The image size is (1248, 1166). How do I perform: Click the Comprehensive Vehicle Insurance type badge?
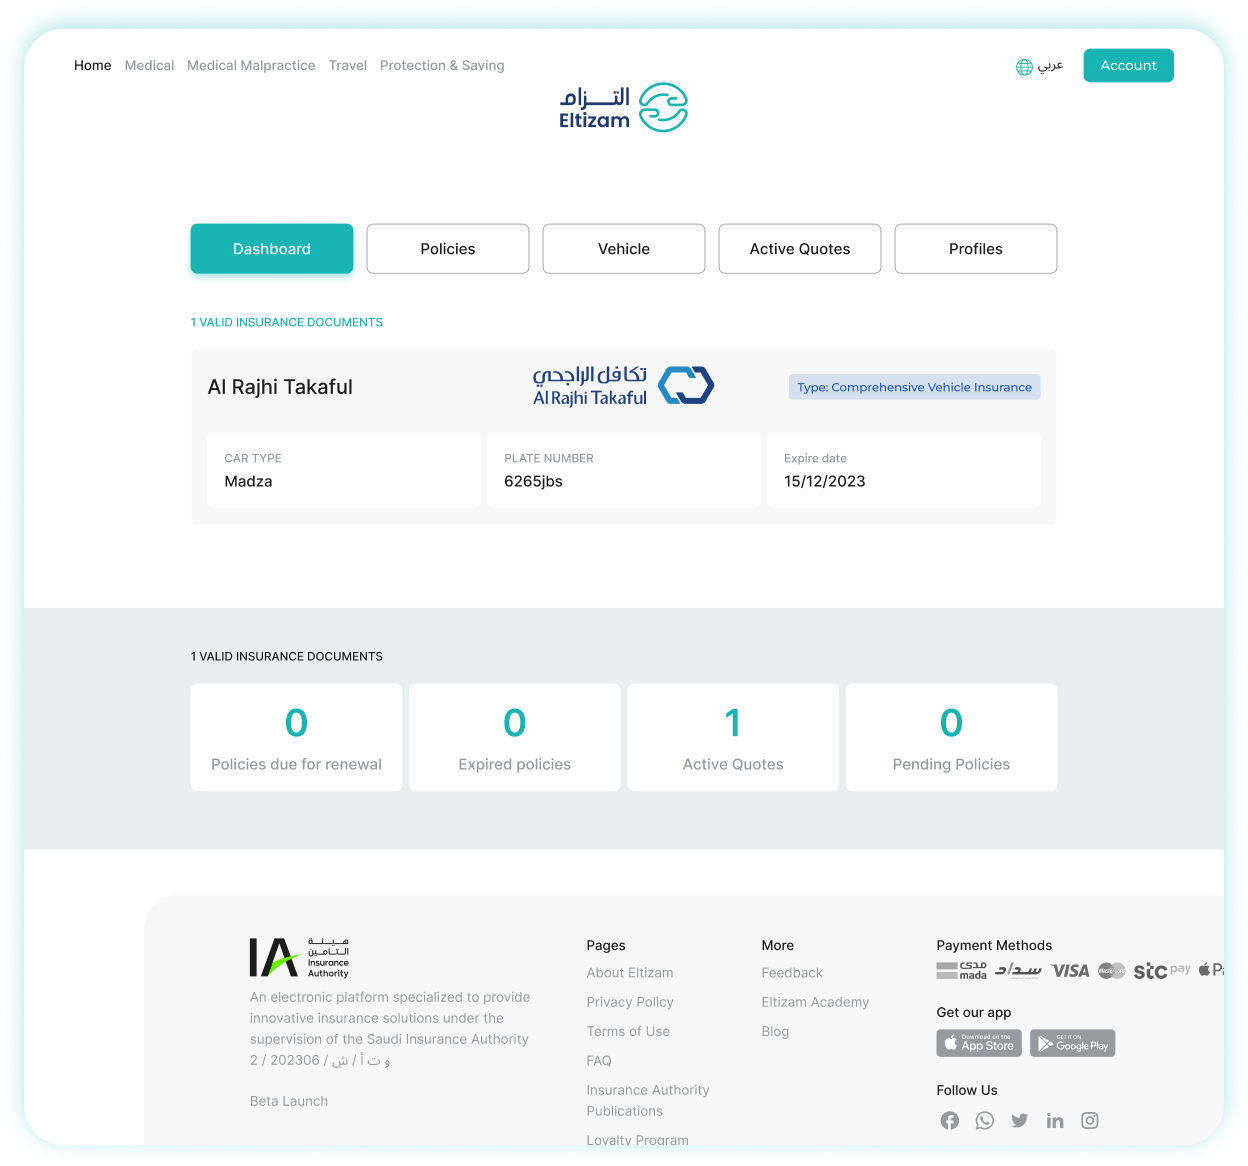(915, 387)
